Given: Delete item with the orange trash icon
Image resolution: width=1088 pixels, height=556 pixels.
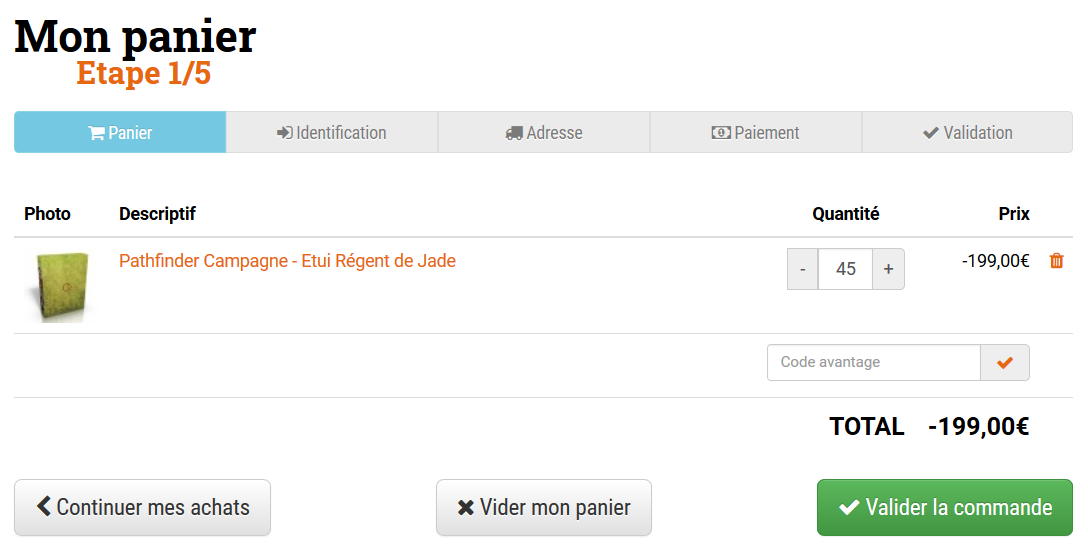Looking at the screenshot, I should 1056,261.
